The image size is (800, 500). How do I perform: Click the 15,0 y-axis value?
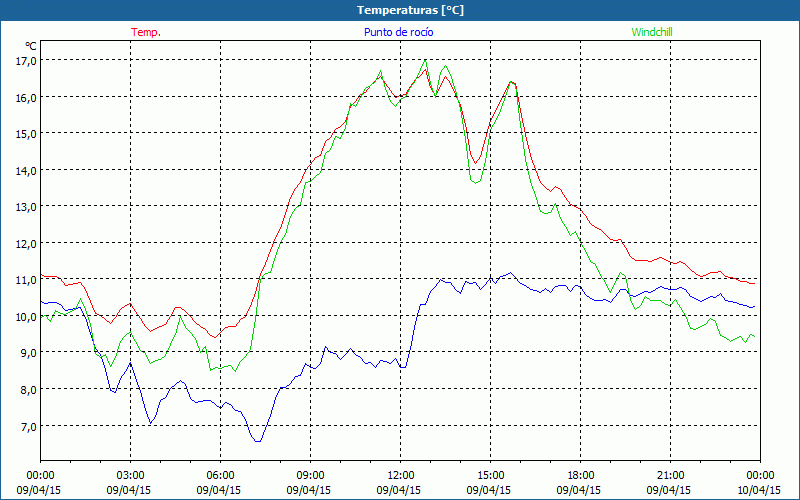pyautogui.click(x=26, y=134)
